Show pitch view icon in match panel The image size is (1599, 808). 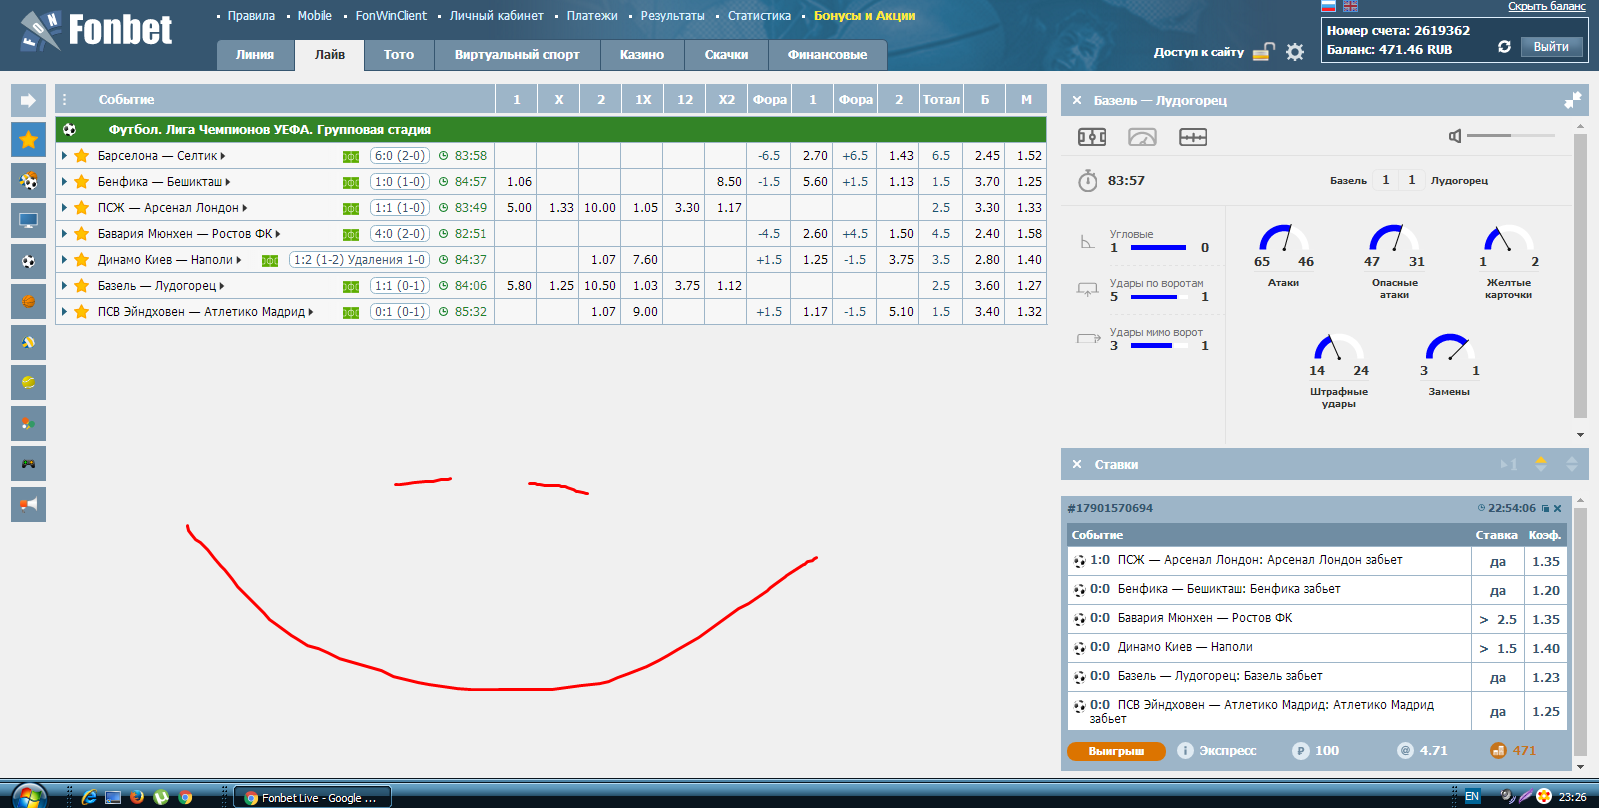(1092, 137)
